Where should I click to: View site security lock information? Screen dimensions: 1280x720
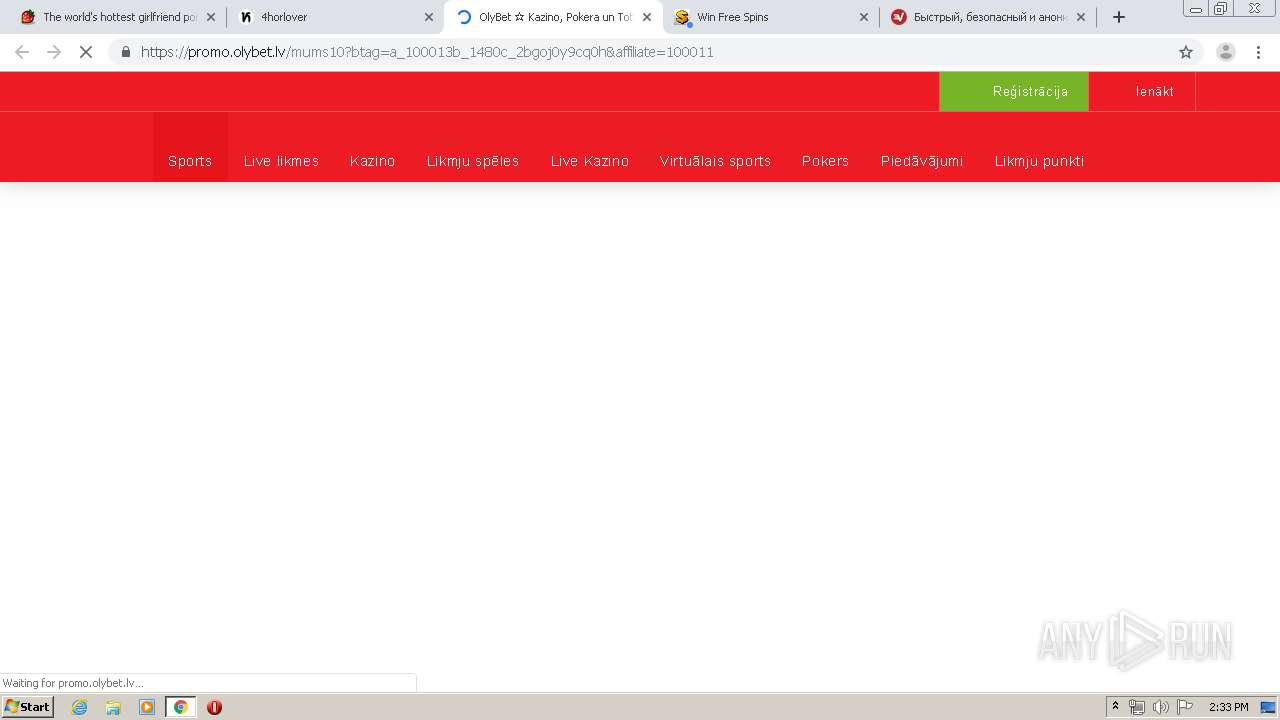click(126, 52)
